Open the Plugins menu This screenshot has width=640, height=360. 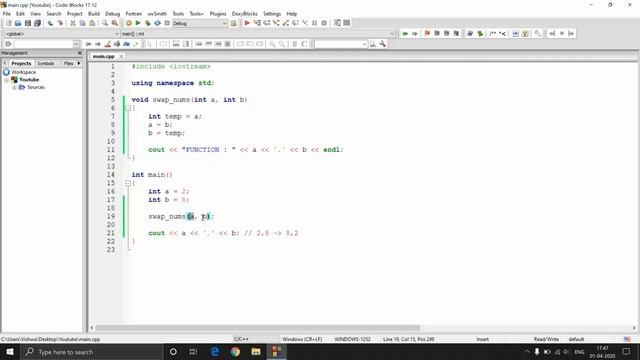pyautogui.click(x=218, y=13)
